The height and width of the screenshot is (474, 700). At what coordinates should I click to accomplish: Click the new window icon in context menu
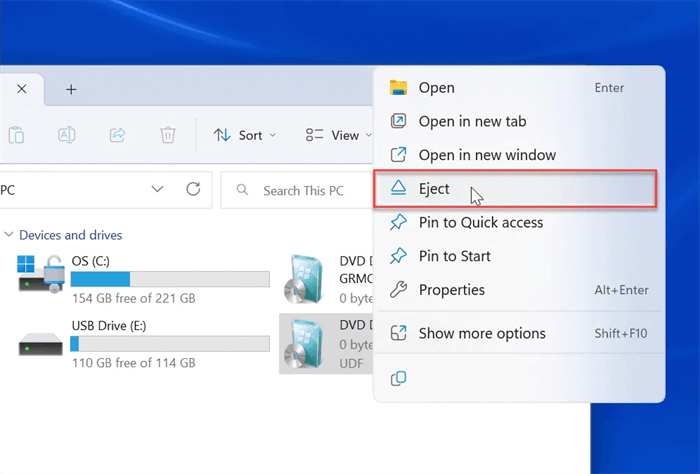point(398,154)
